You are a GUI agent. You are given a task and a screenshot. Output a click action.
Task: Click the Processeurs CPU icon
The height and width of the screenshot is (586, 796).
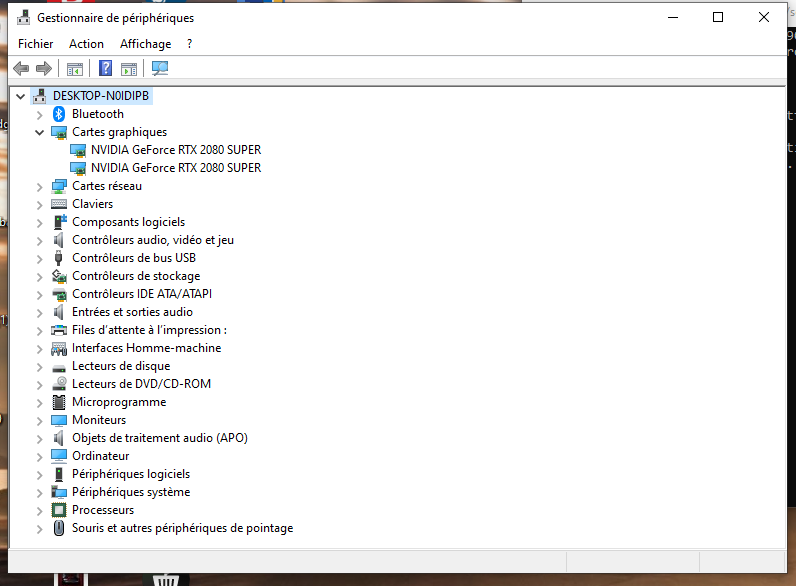(x=59, y=510)
